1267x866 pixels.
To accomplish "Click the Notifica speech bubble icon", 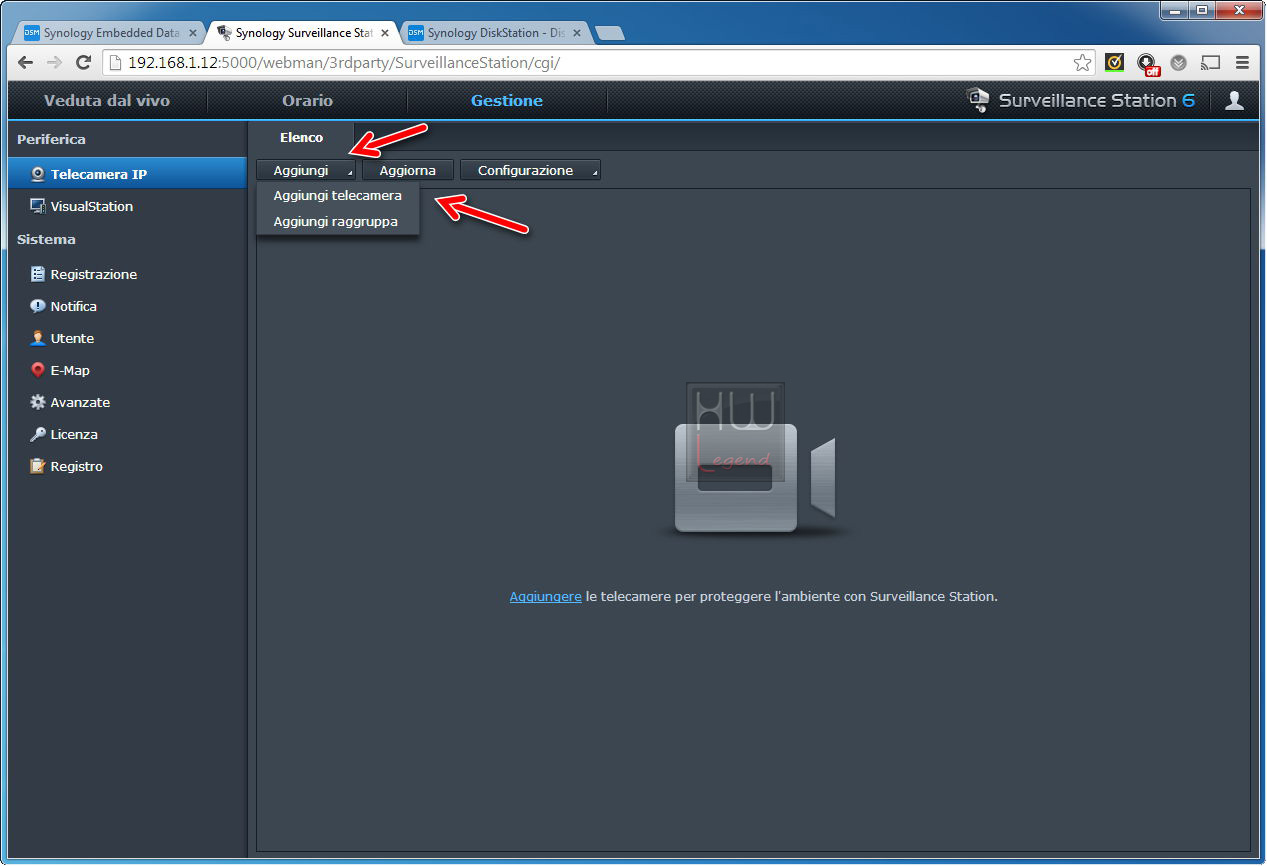I will (x=38, y=306).
